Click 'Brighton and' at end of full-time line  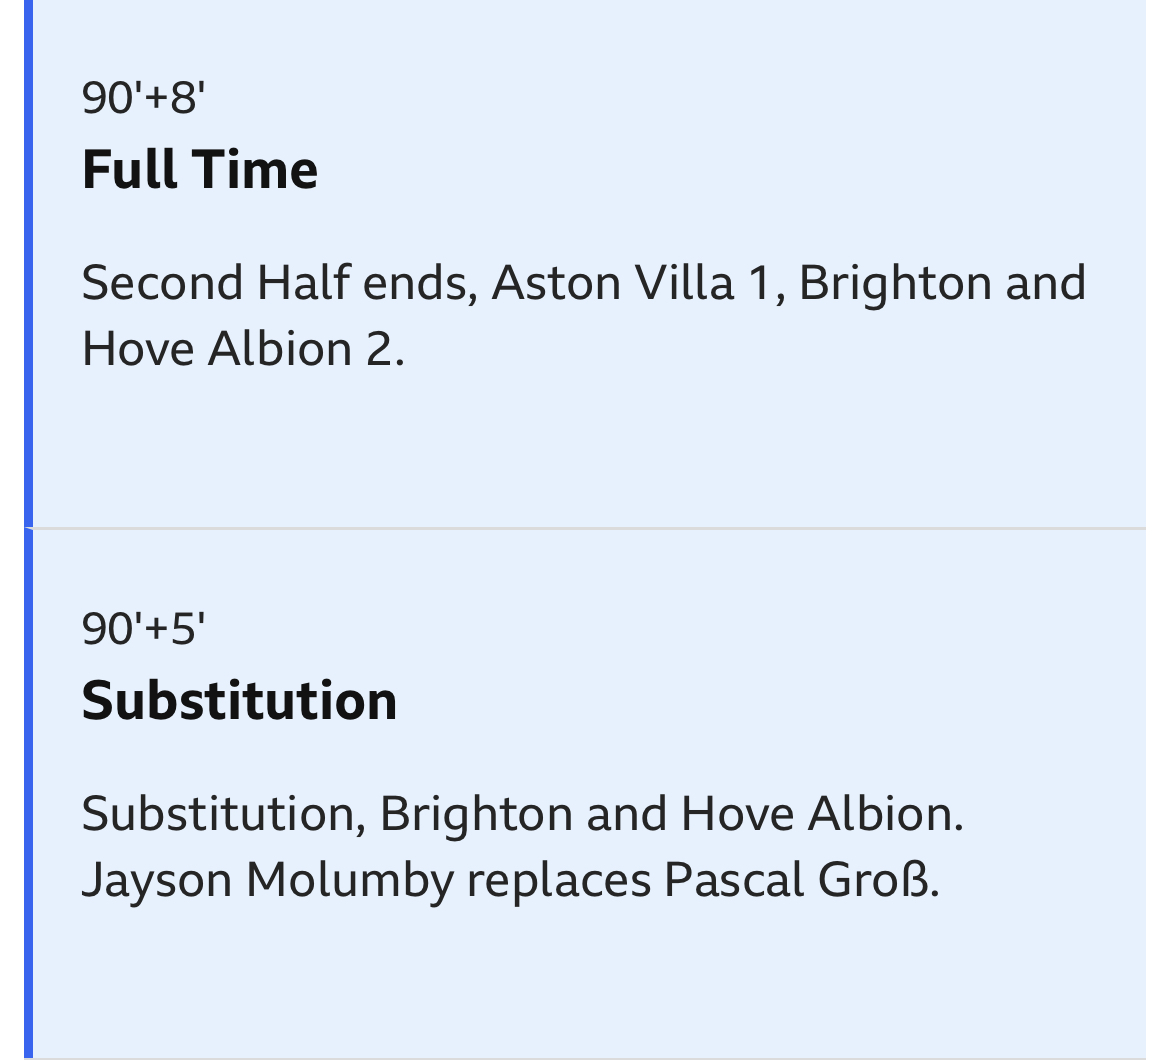tap(942, 283)
